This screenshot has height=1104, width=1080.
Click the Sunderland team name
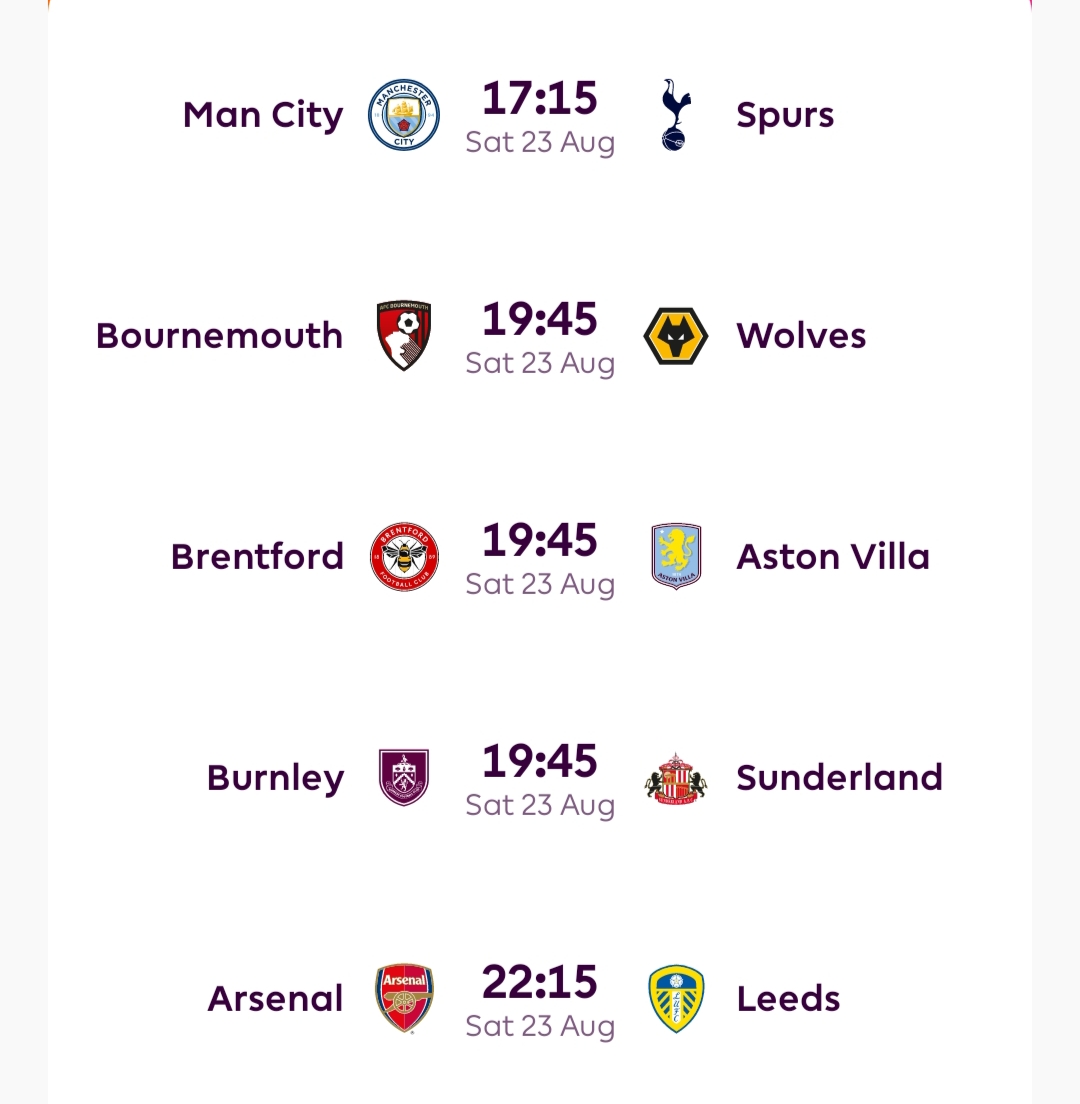[x=839, y=778]
